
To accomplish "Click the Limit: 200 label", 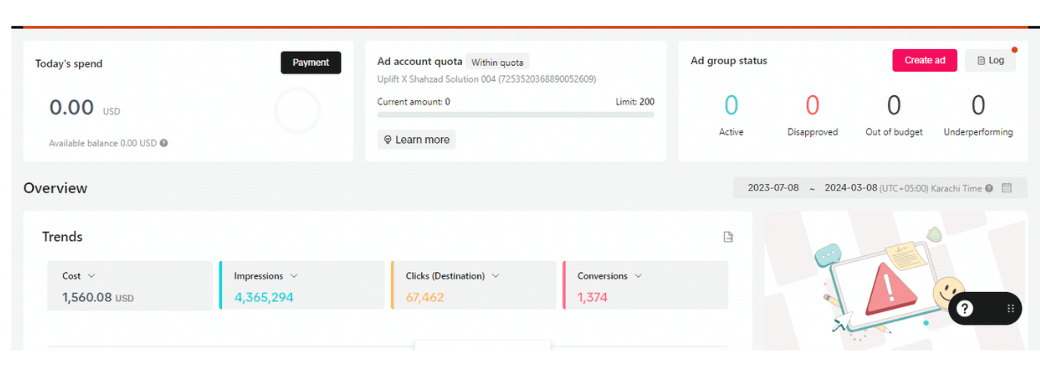I will click(635, 101).
